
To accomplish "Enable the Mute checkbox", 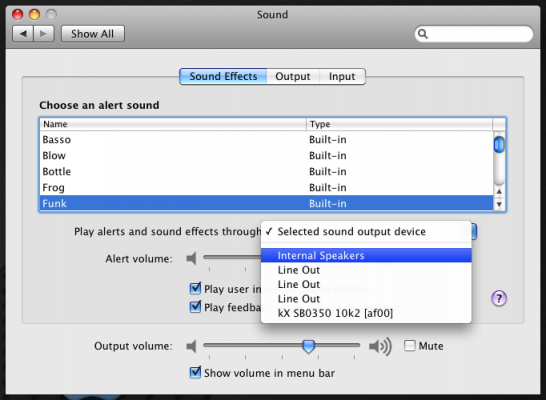I will click(410, 346).
